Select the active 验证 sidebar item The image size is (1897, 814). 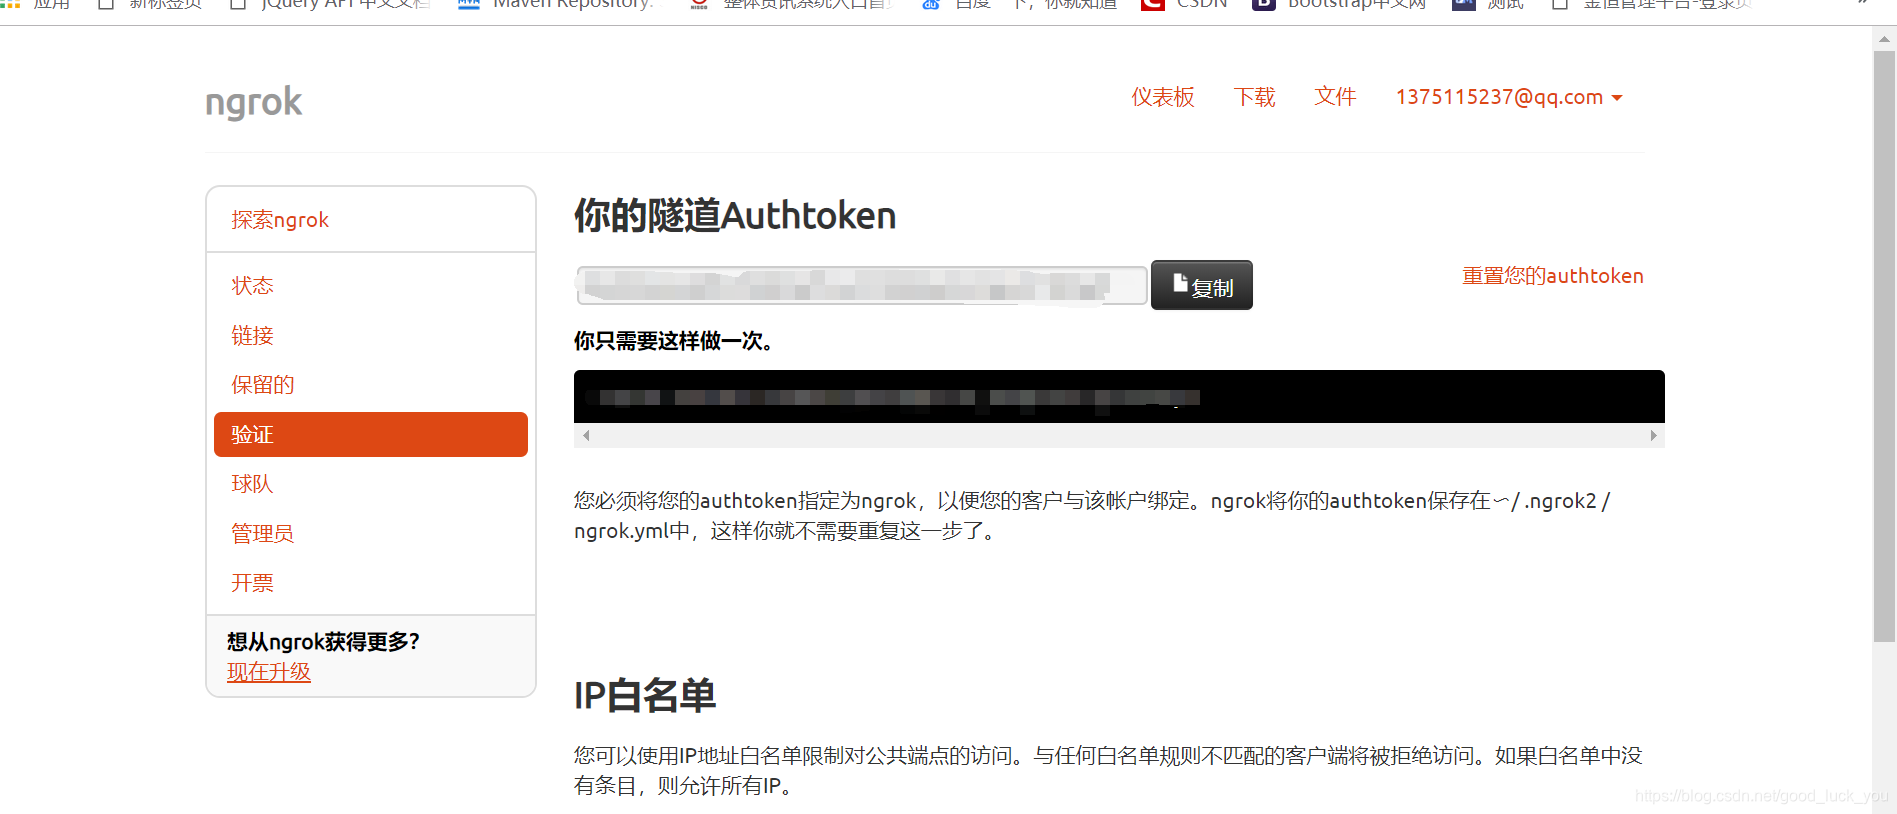pos(371,435)
